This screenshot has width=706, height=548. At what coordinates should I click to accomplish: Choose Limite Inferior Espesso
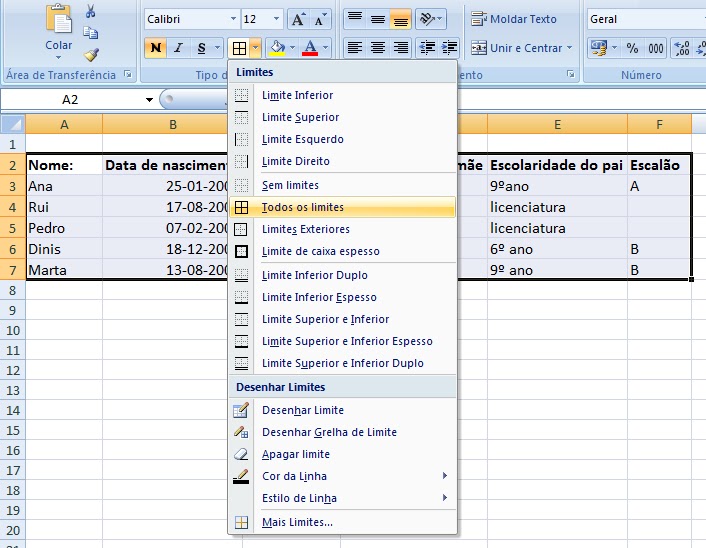click(x=342, y=297)
